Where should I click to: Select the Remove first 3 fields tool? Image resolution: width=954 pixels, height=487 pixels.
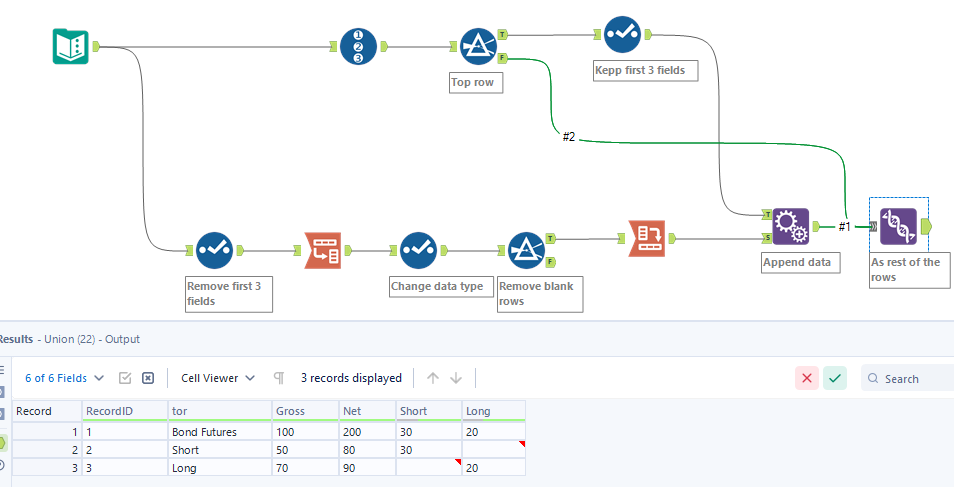click(x=214, y=250)
